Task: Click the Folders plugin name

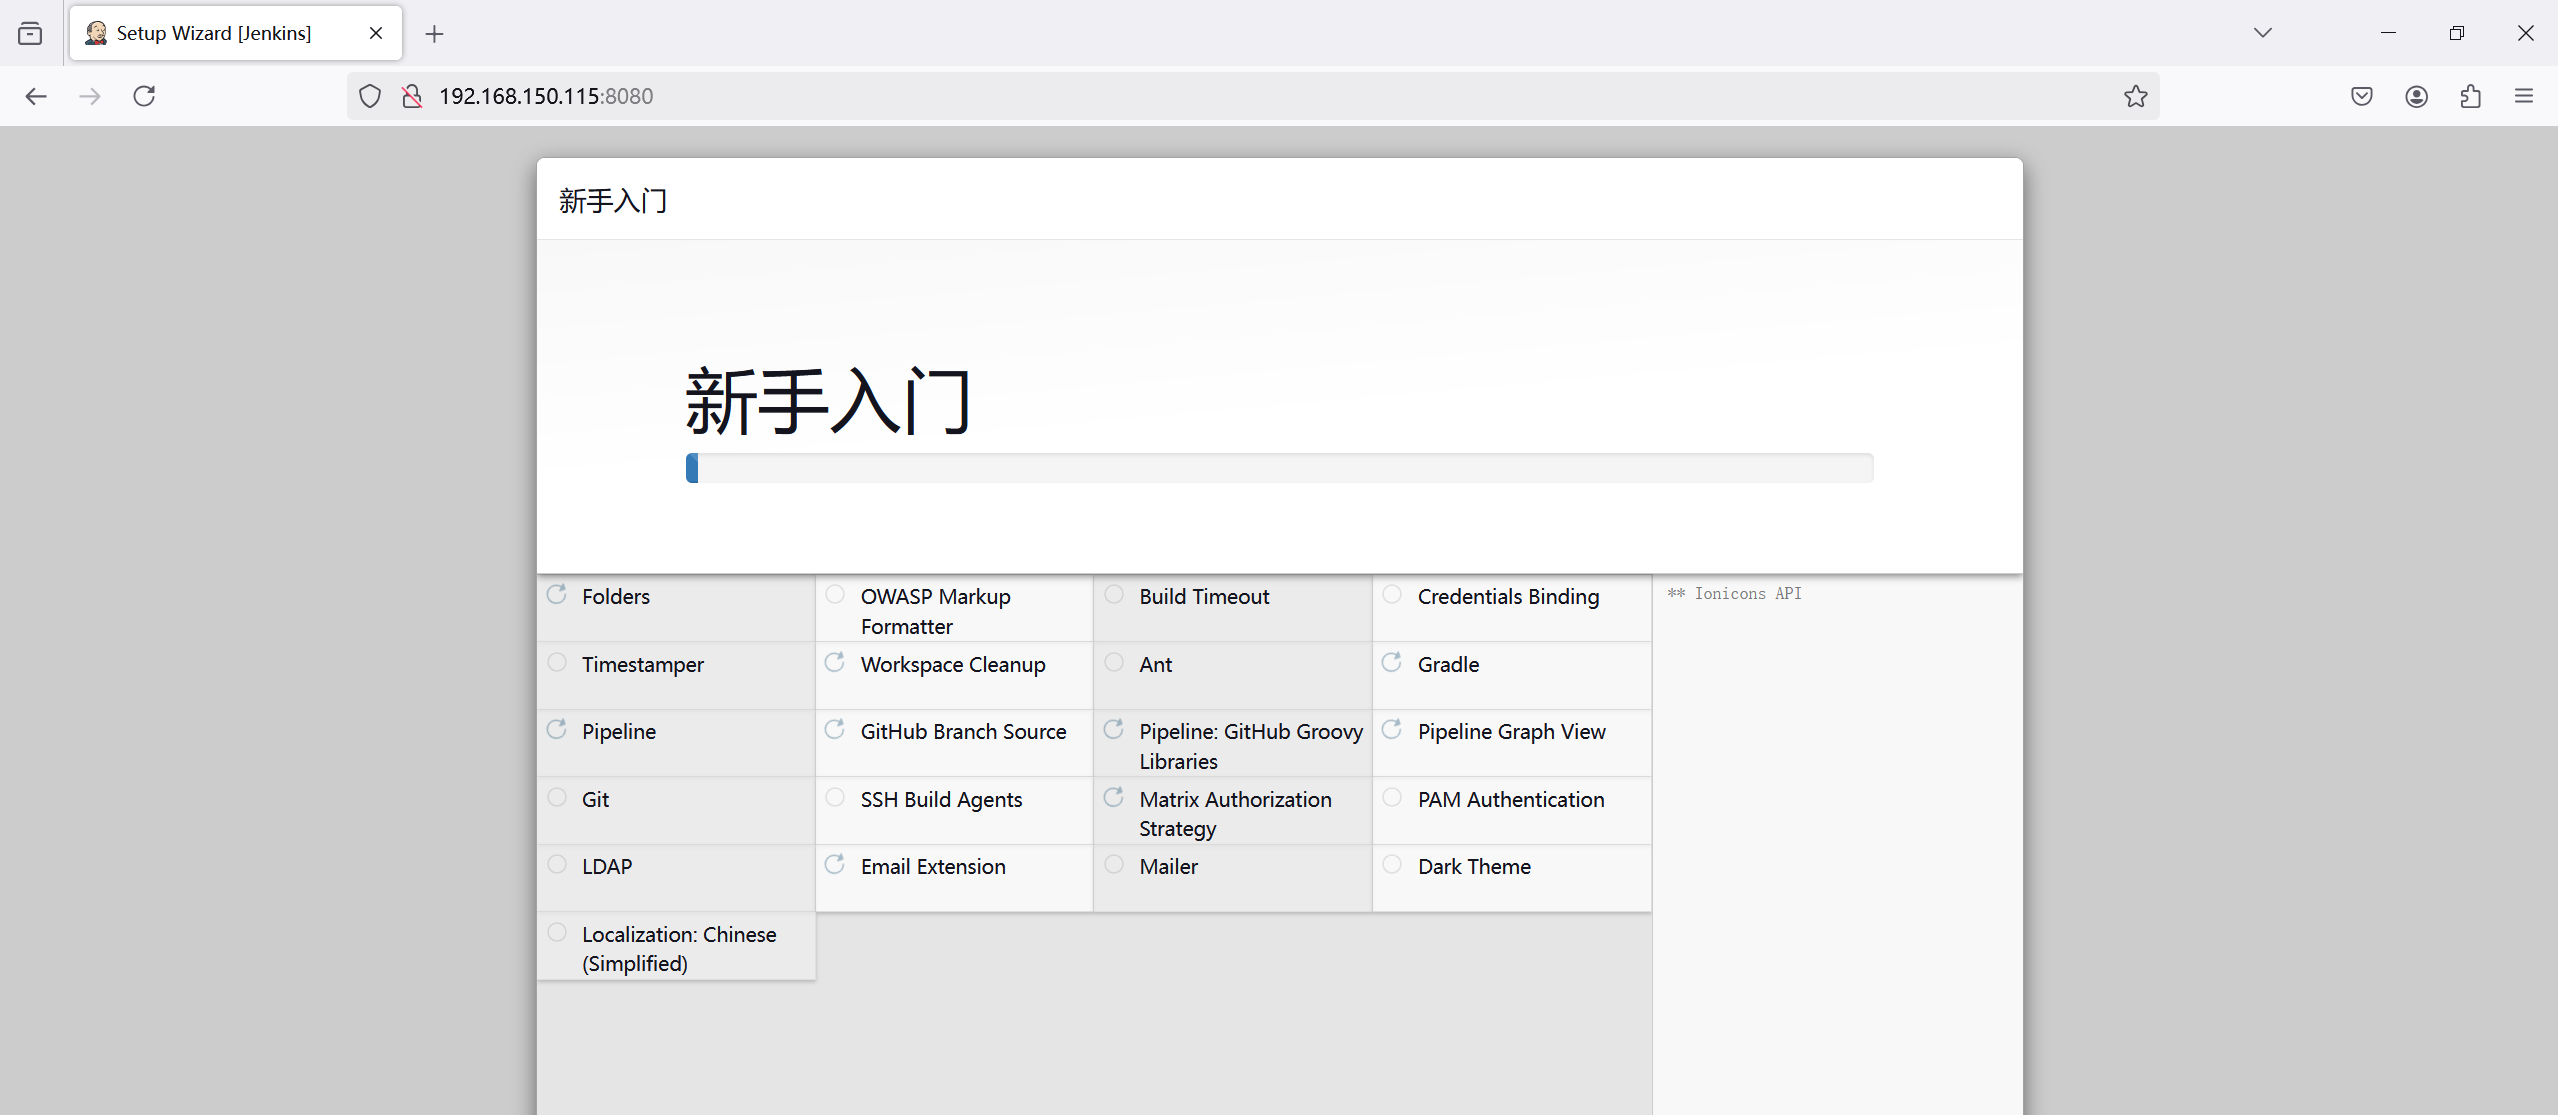Action: (616, 596)
